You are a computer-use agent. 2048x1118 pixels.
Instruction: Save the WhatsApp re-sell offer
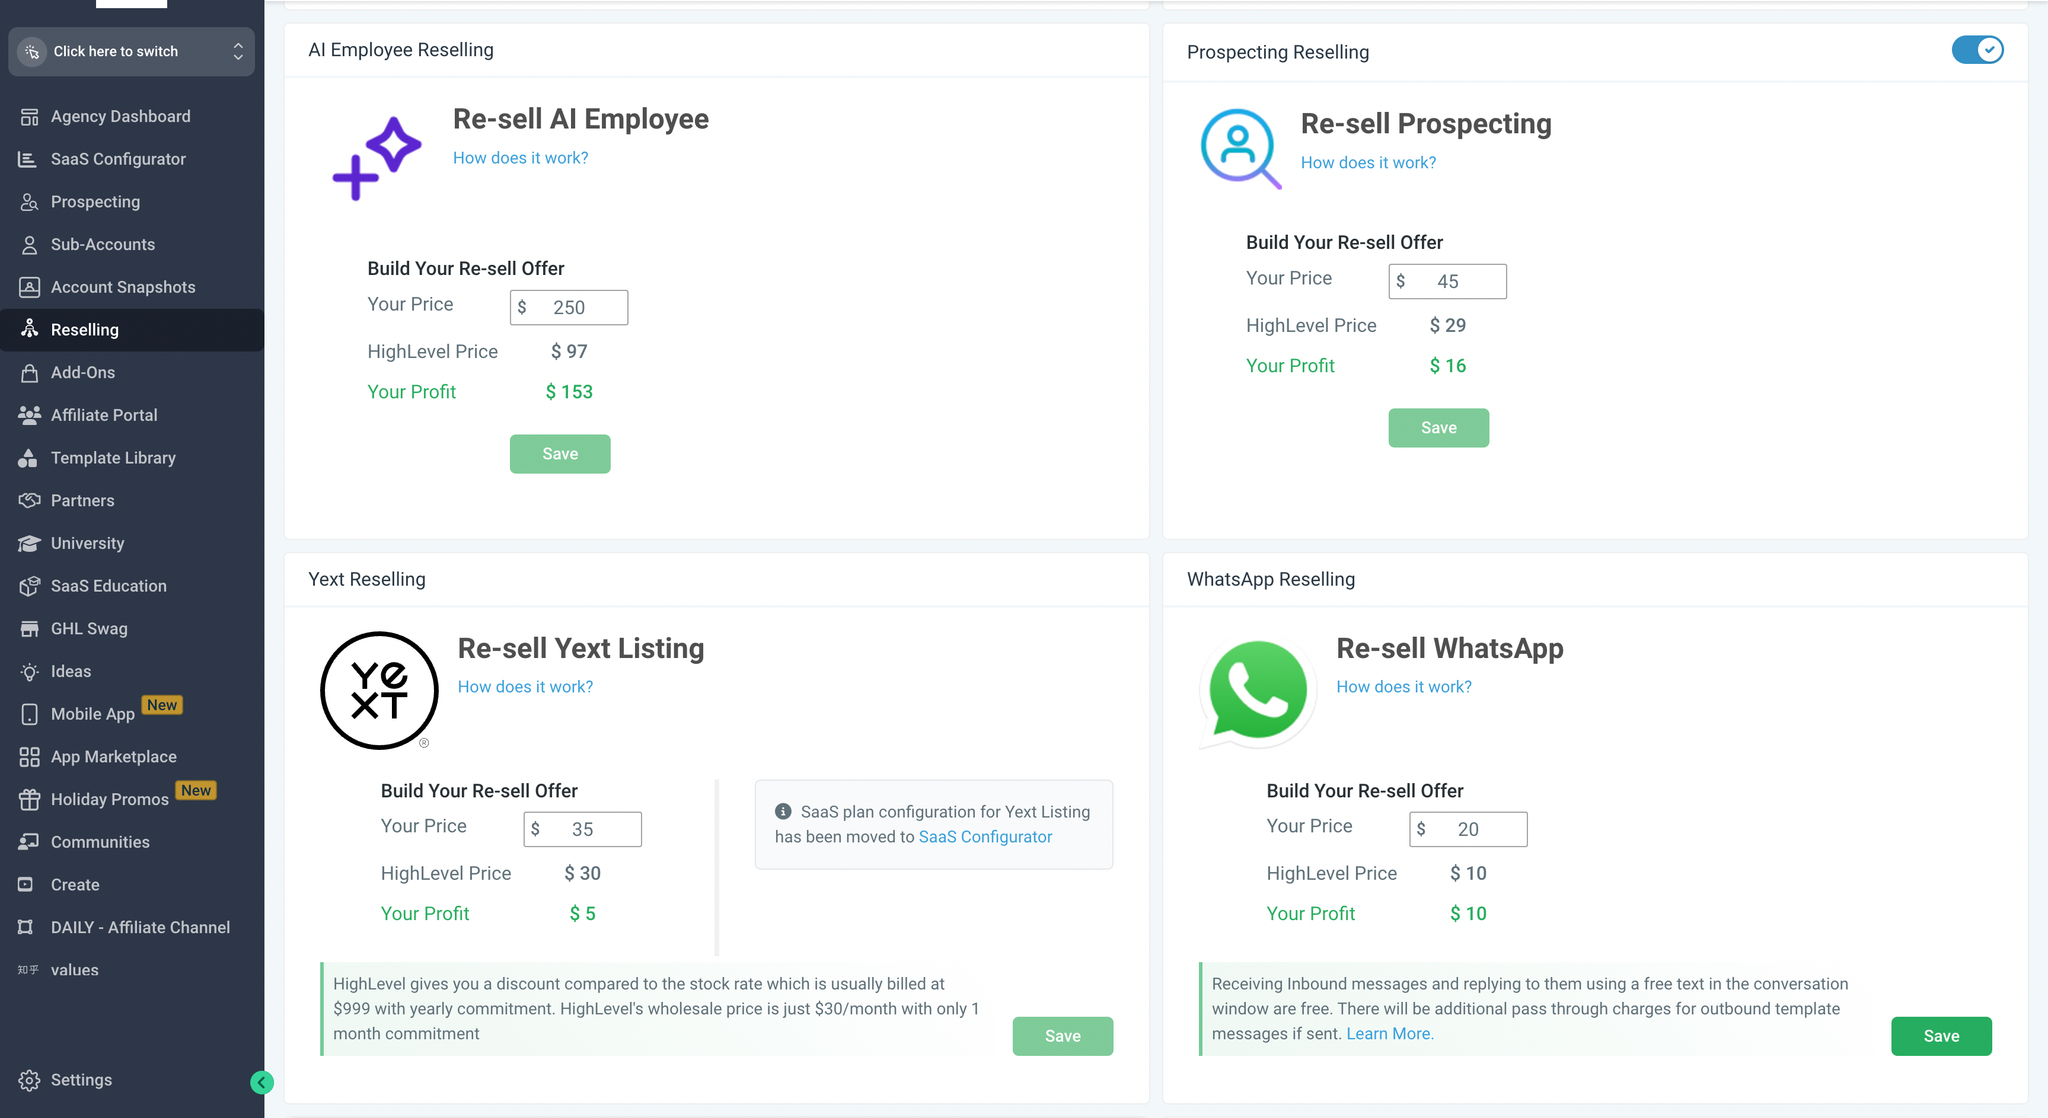[1941, 1036]
